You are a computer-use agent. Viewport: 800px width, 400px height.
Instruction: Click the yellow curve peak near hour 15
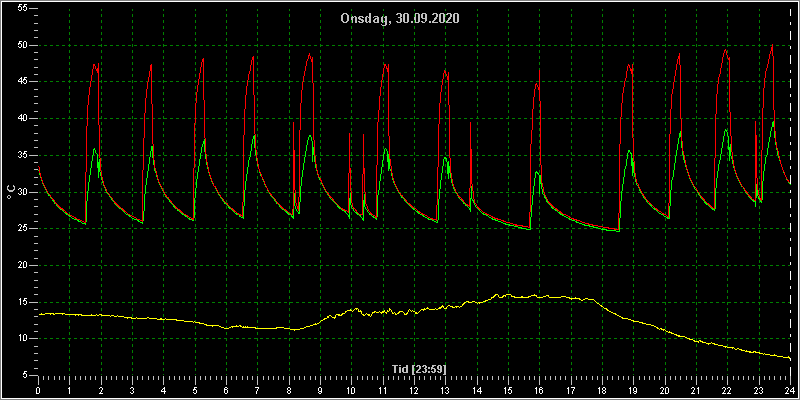click(x=497, y=294)
